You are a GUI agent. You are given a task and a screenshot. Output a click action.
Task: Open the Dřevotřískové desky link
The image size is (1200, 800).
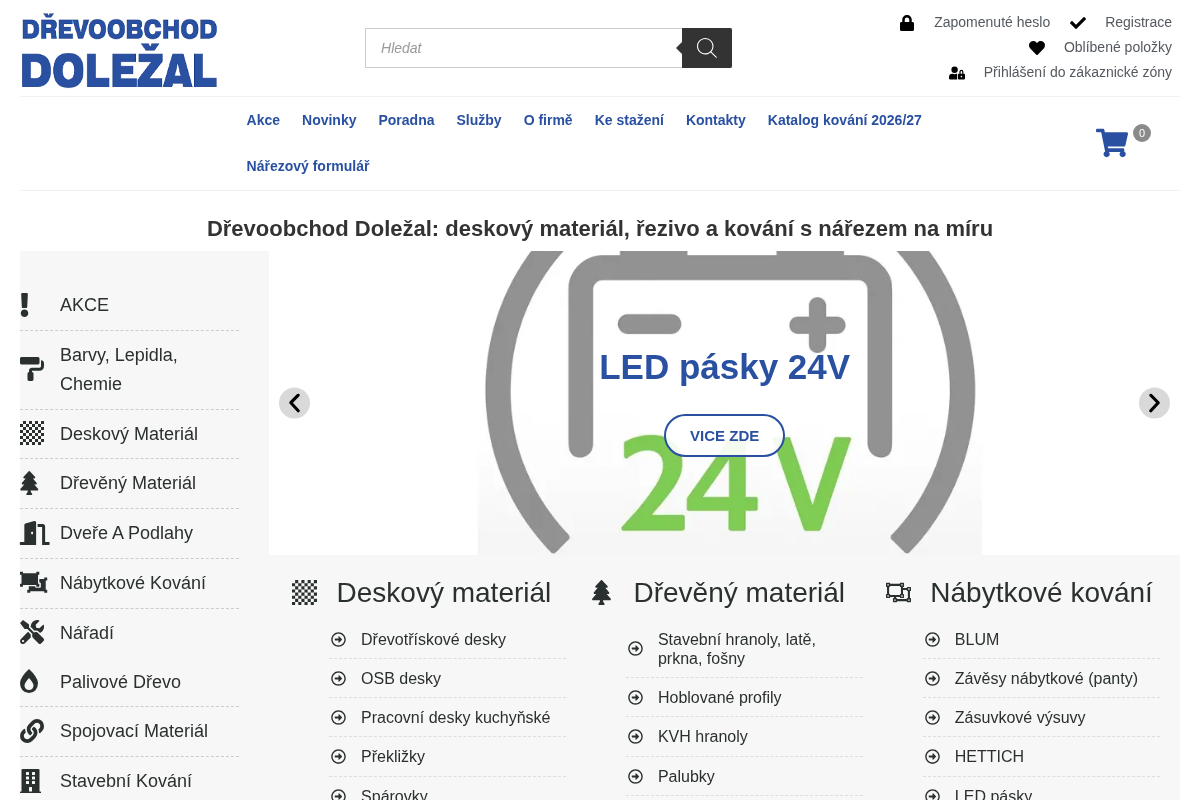(x=433, y=640)
